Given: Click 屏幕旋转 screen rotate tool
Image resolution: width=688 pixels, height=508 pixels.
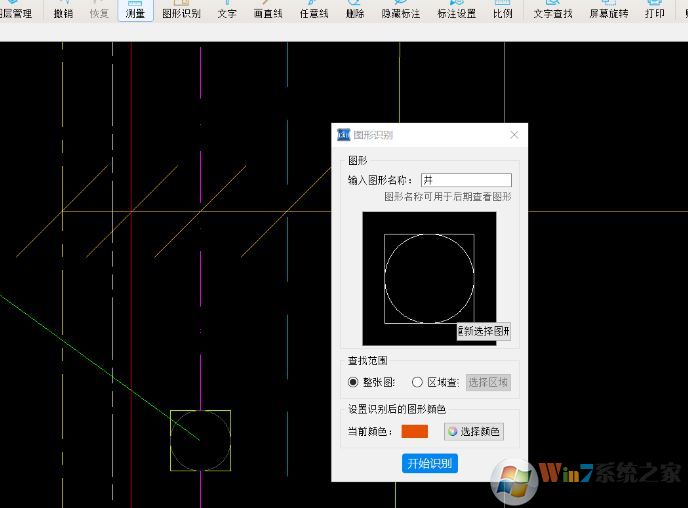Looking at the screenshot, I should (609, 13).
